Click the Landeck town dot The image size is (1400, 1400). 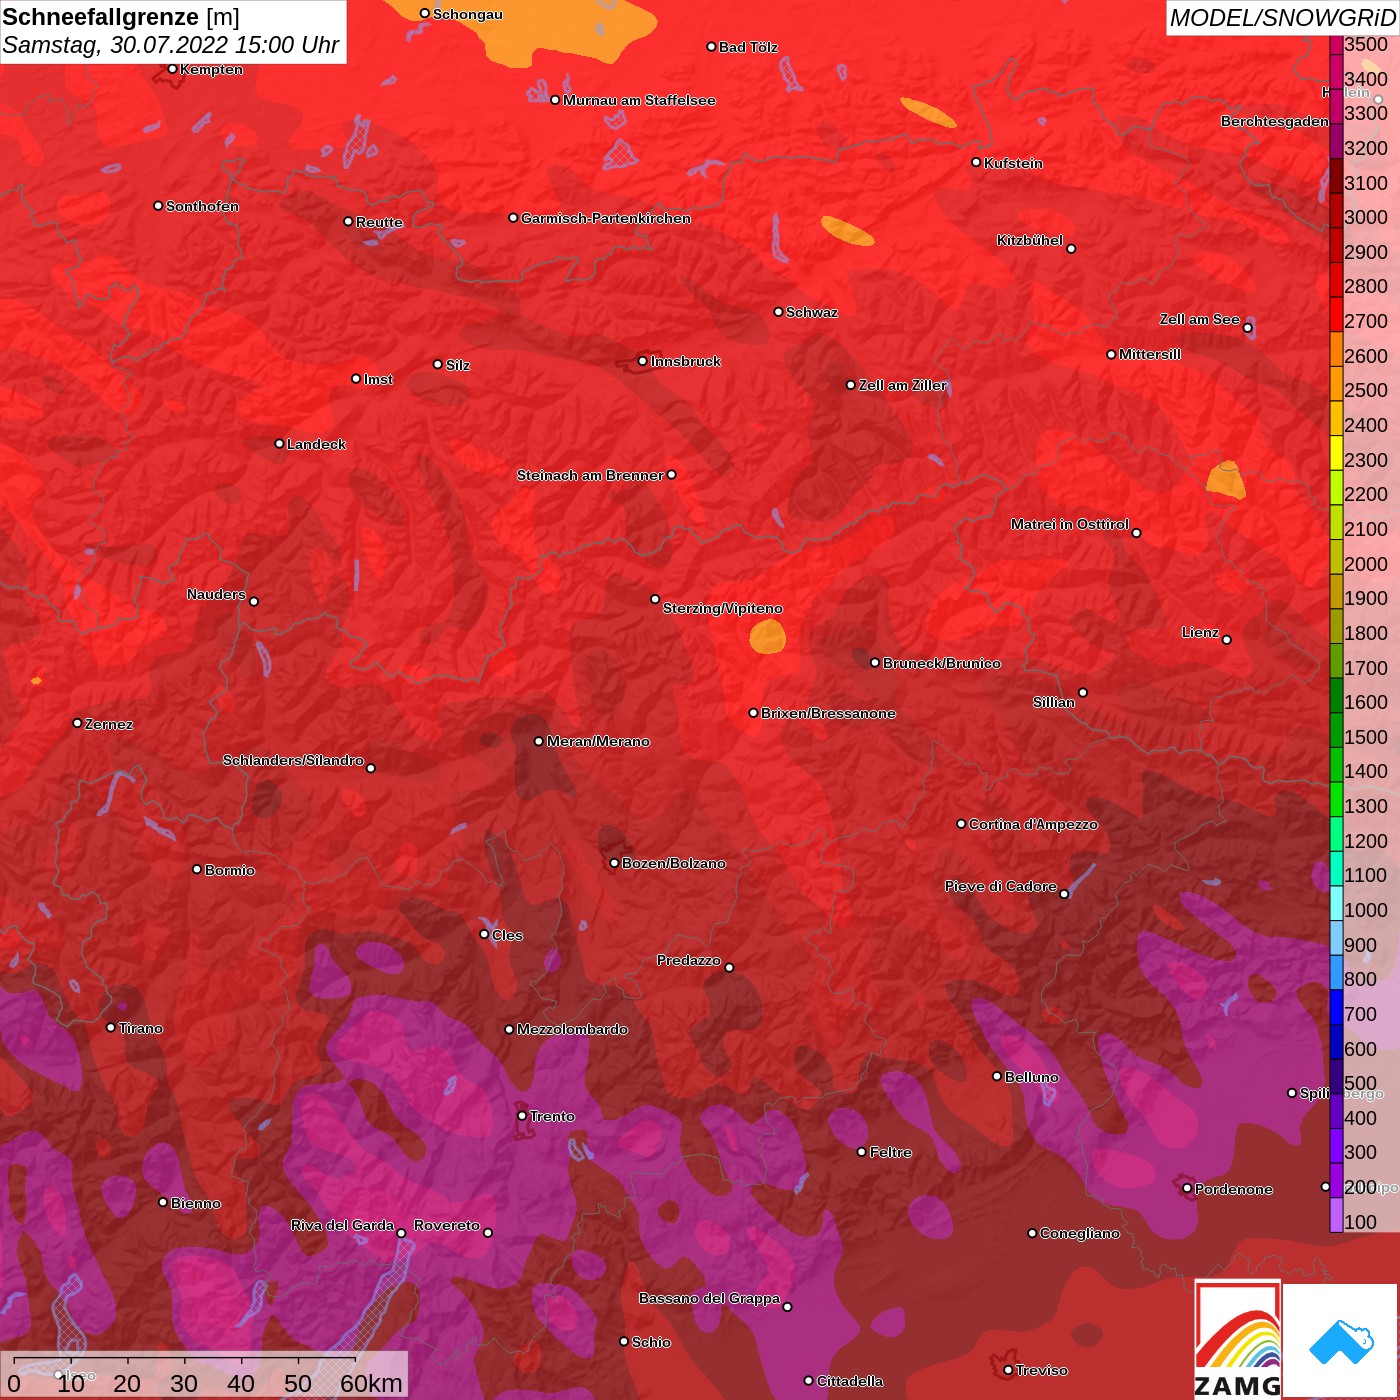point(279,443)
